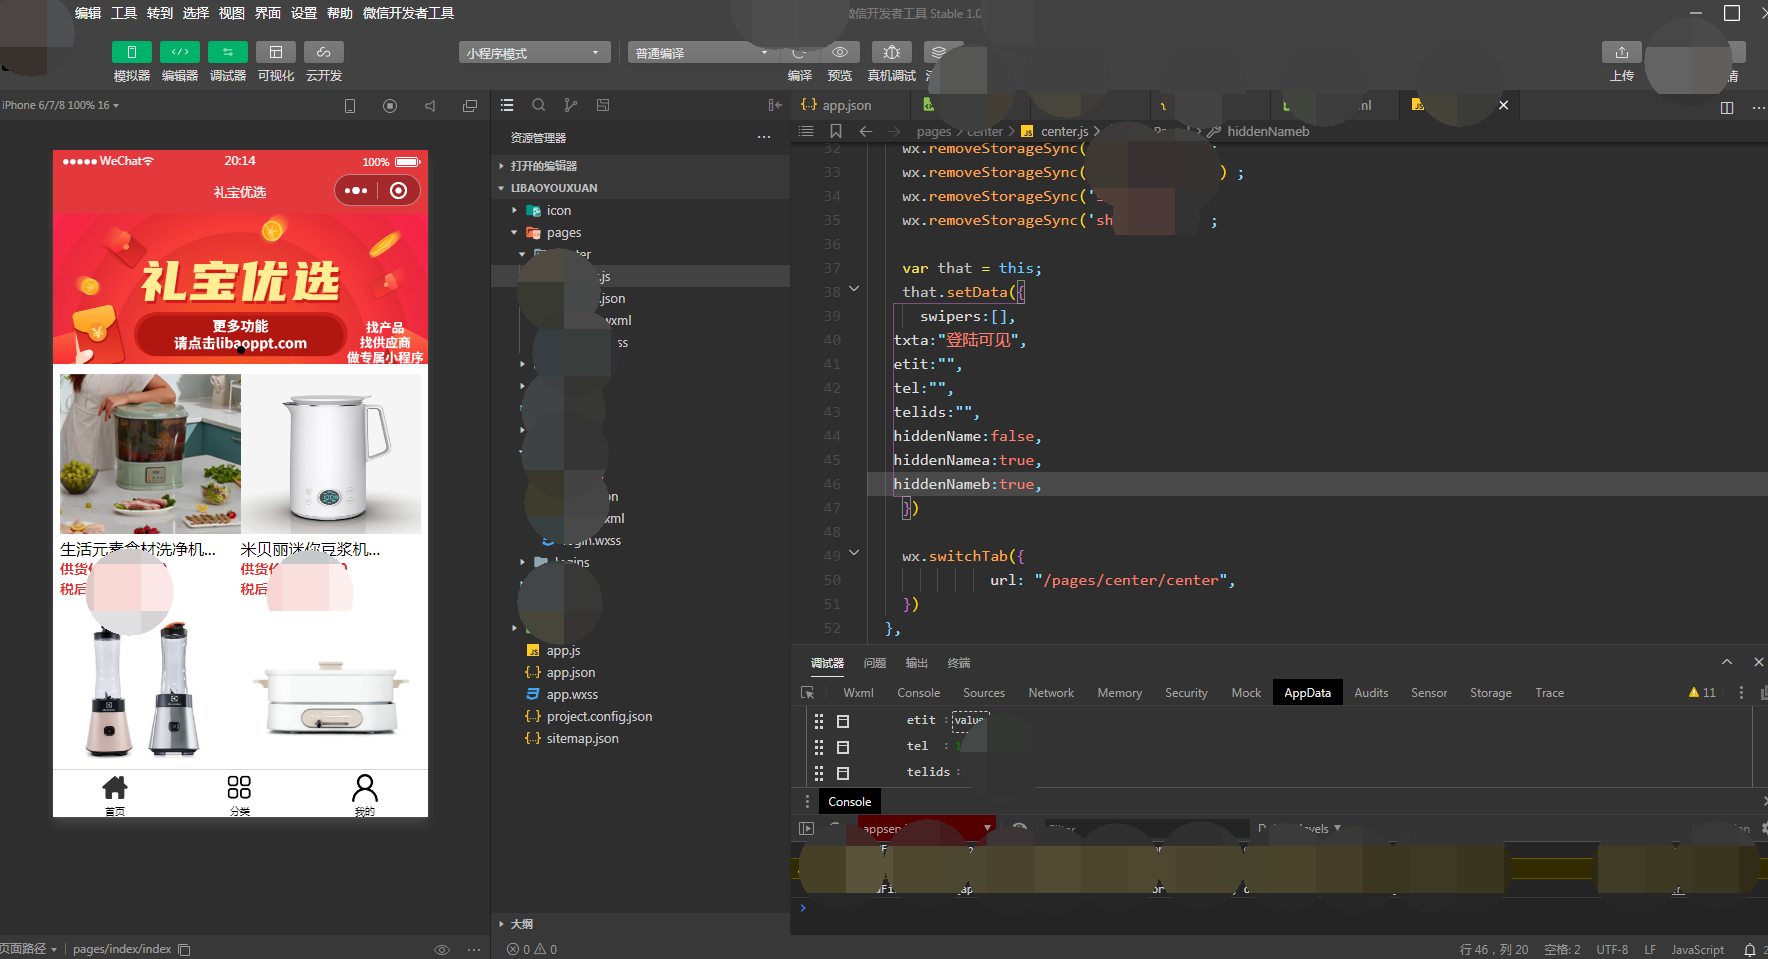Switch to the Storage debugger tab
Viewport: 1768px width, 959px height.
[1490, 692]
